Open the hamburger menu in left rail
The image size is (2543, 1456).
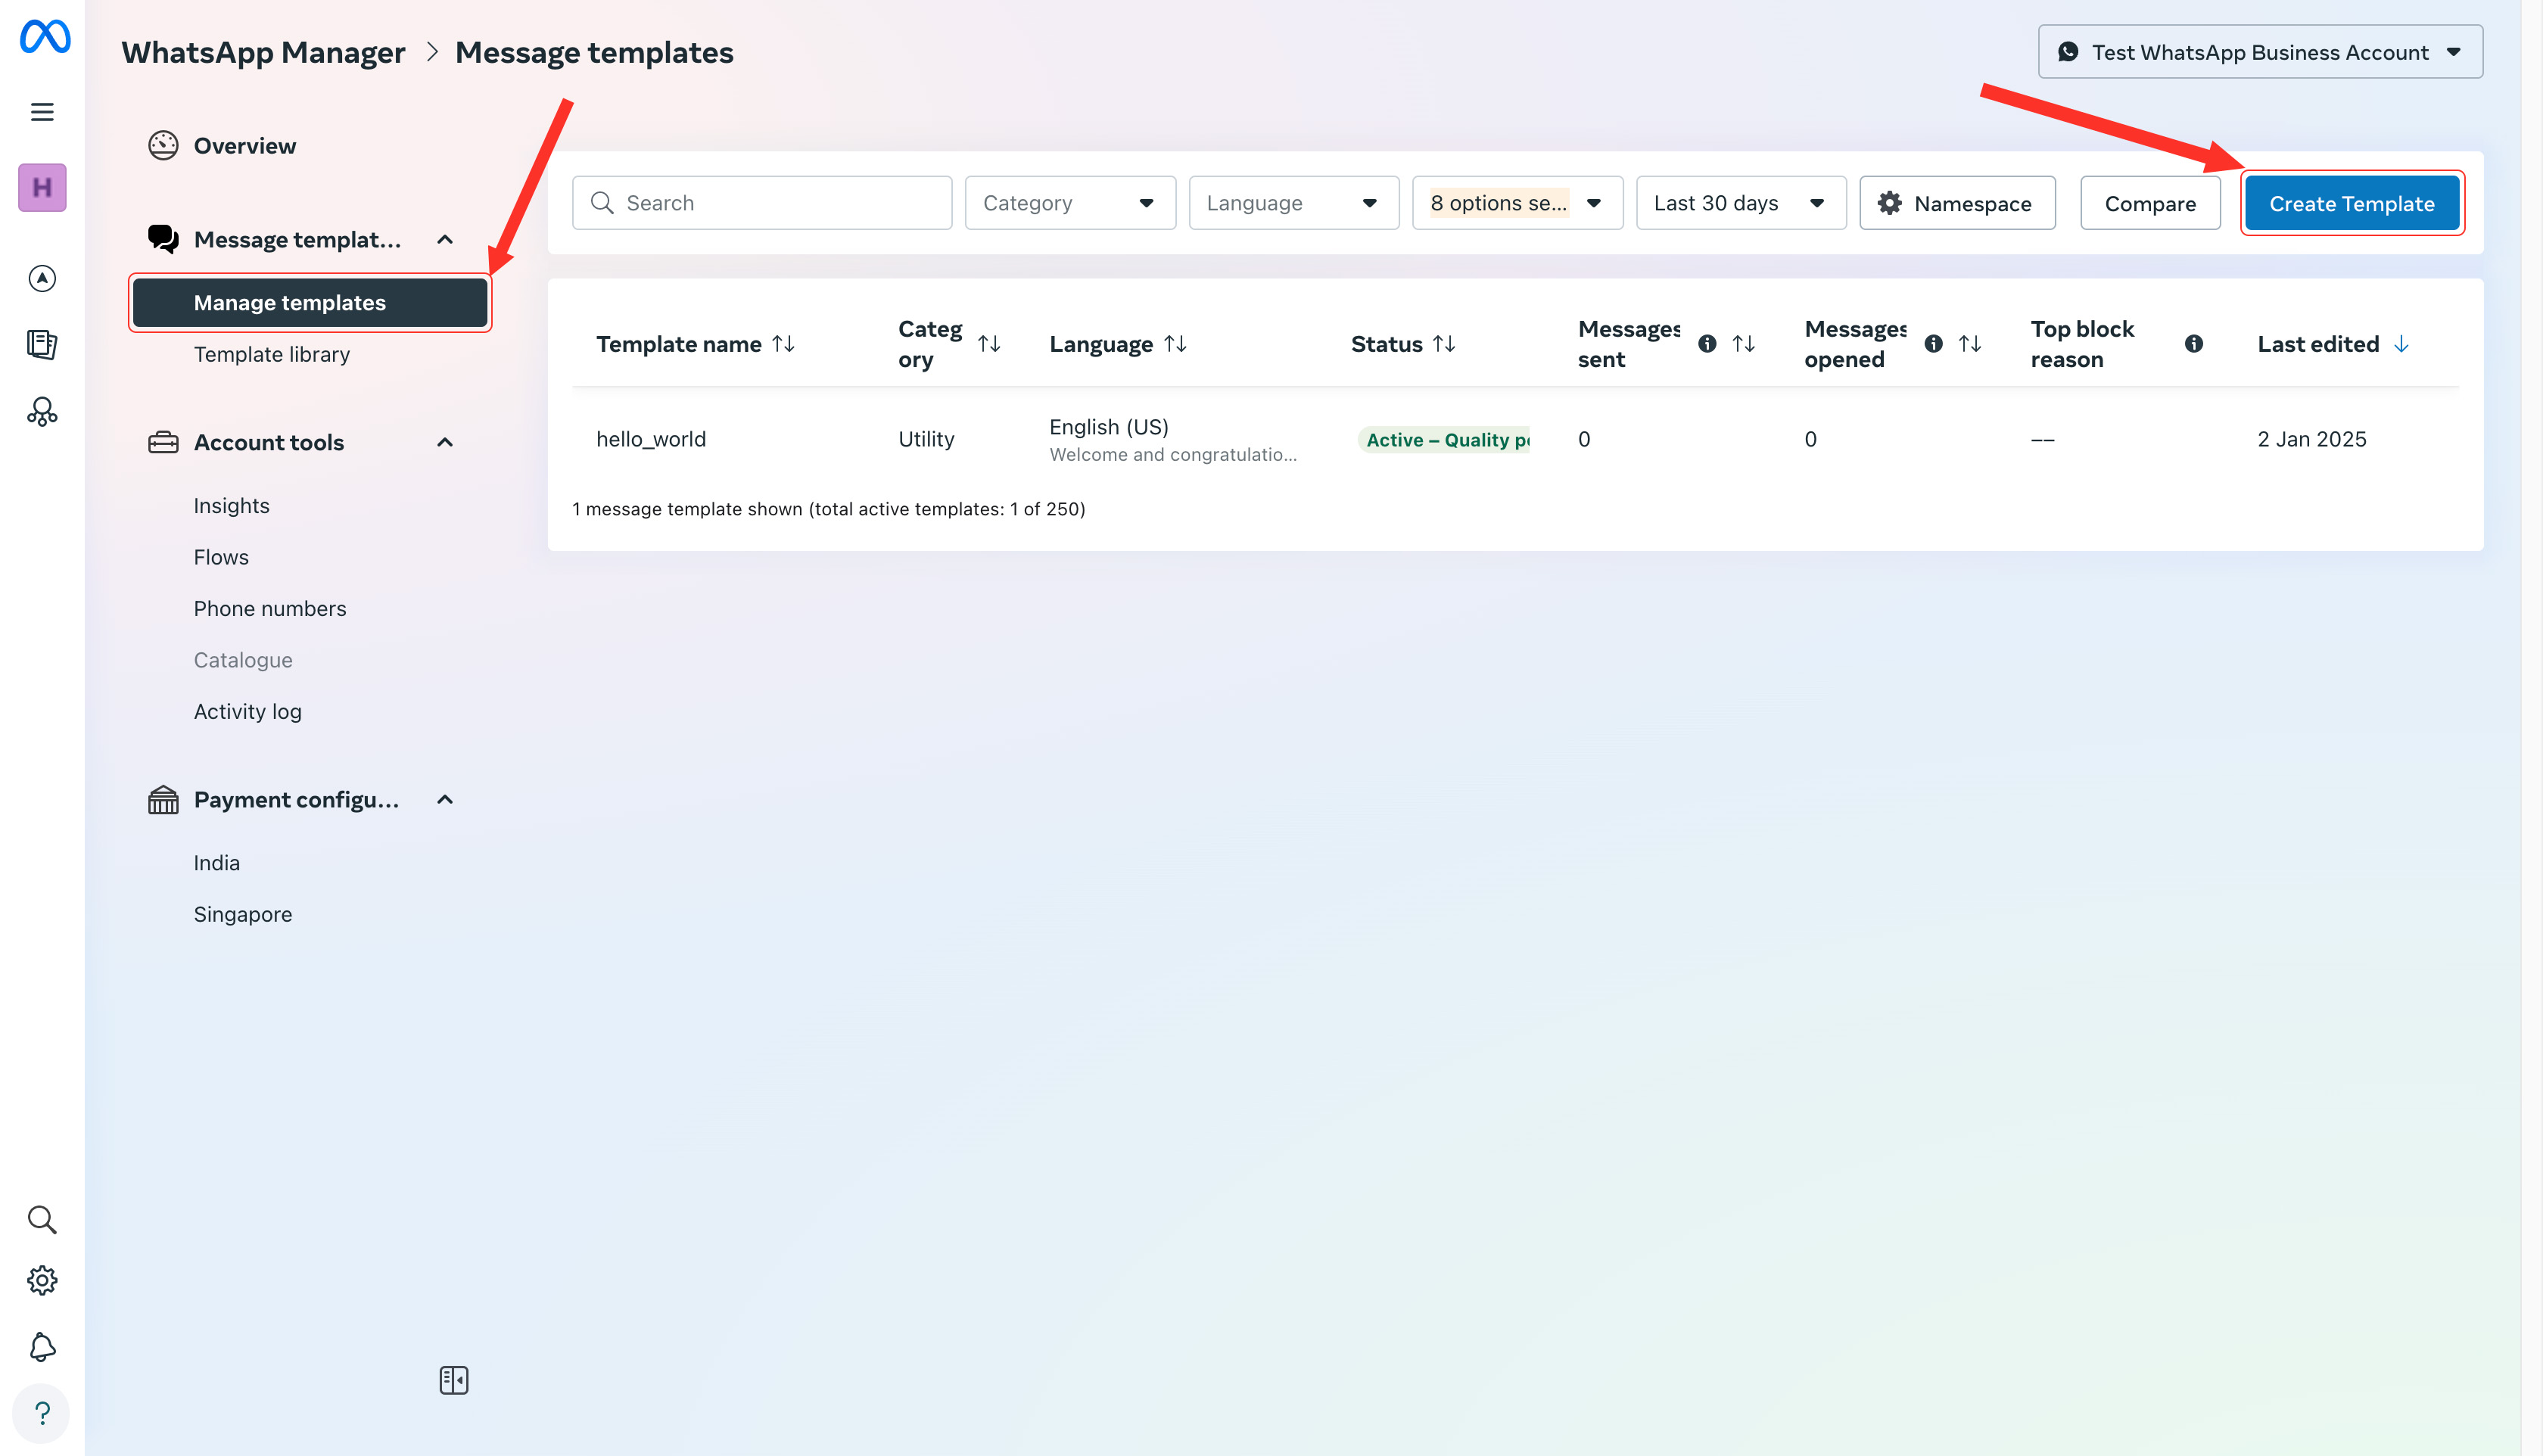tap(42, 112)
